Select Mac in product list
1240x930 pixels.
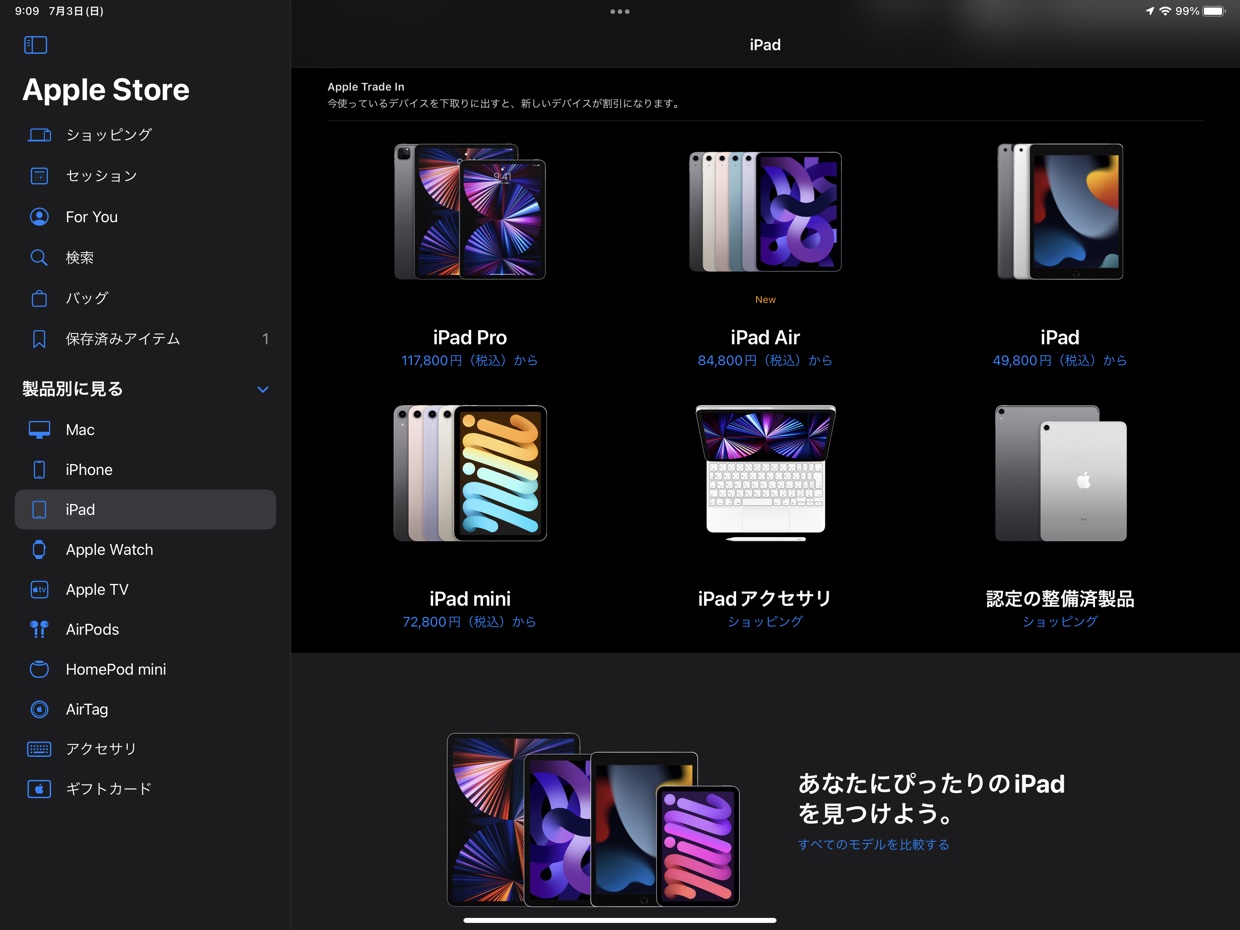[x=145, y=430]
